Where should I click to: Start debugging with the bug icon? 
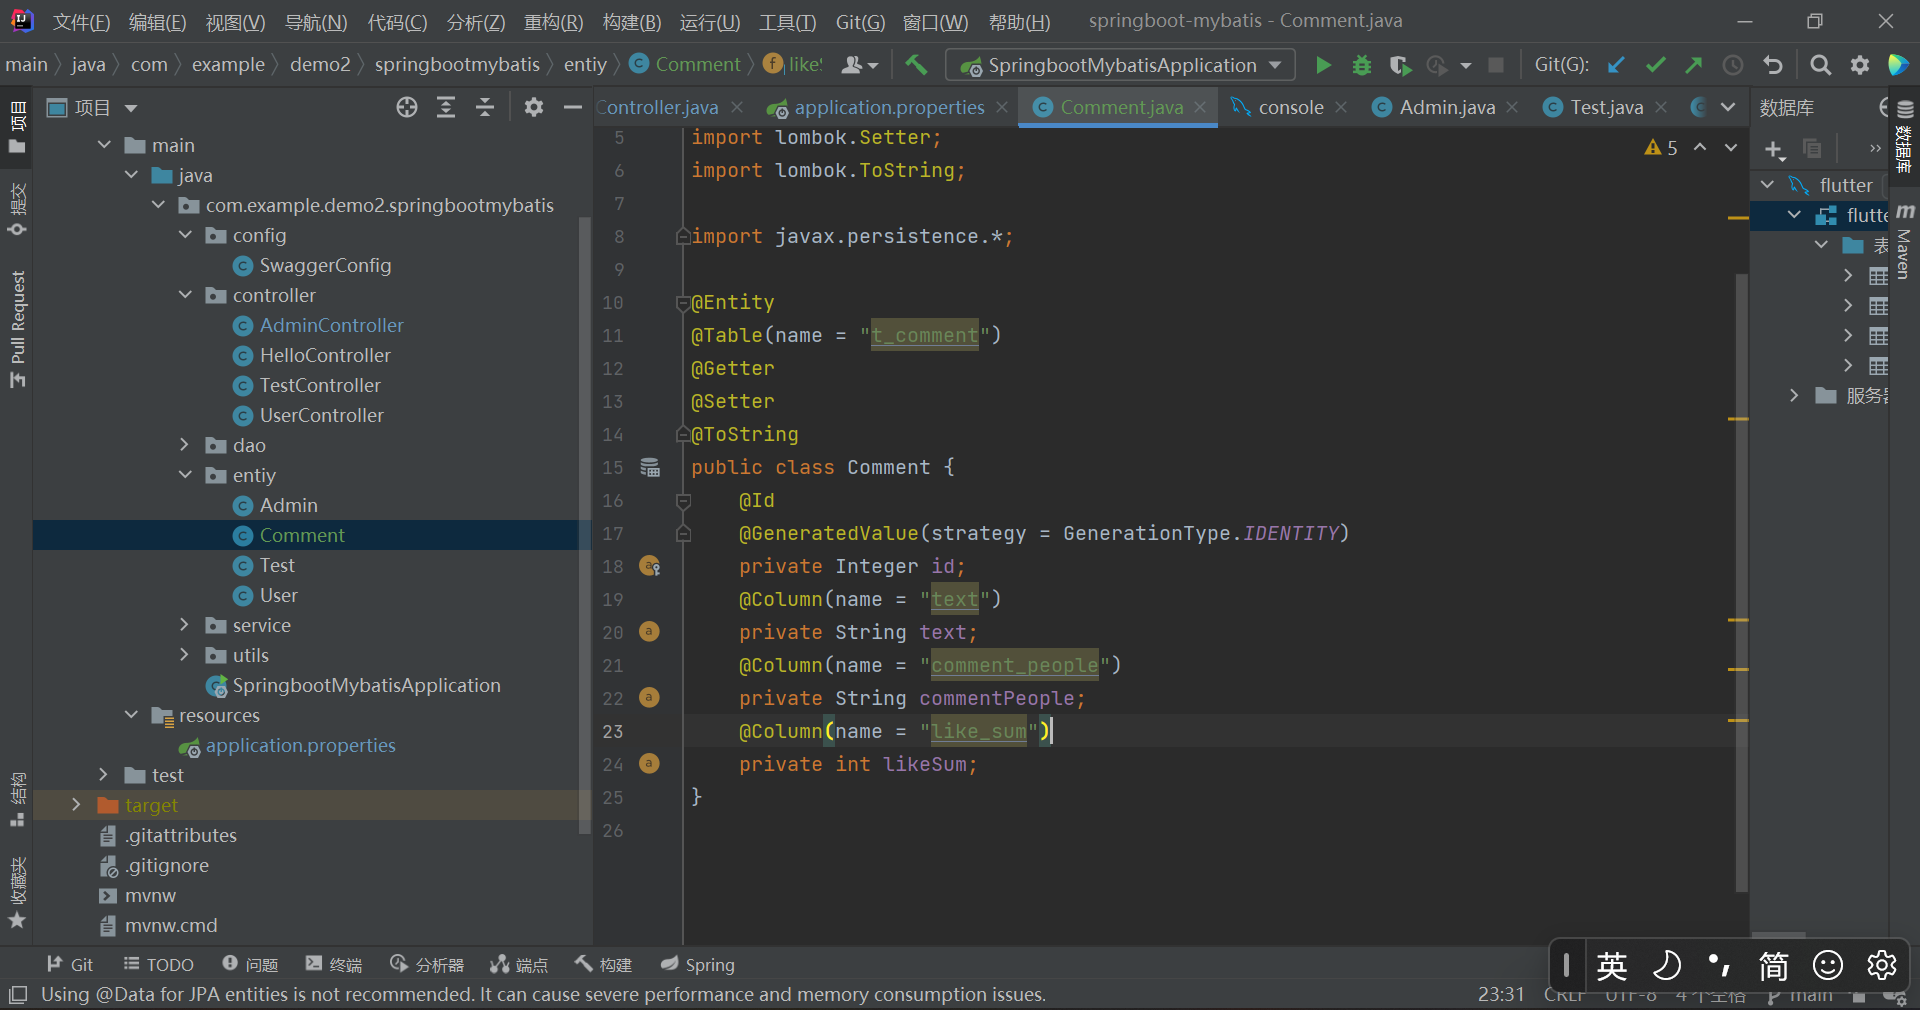1361,65
